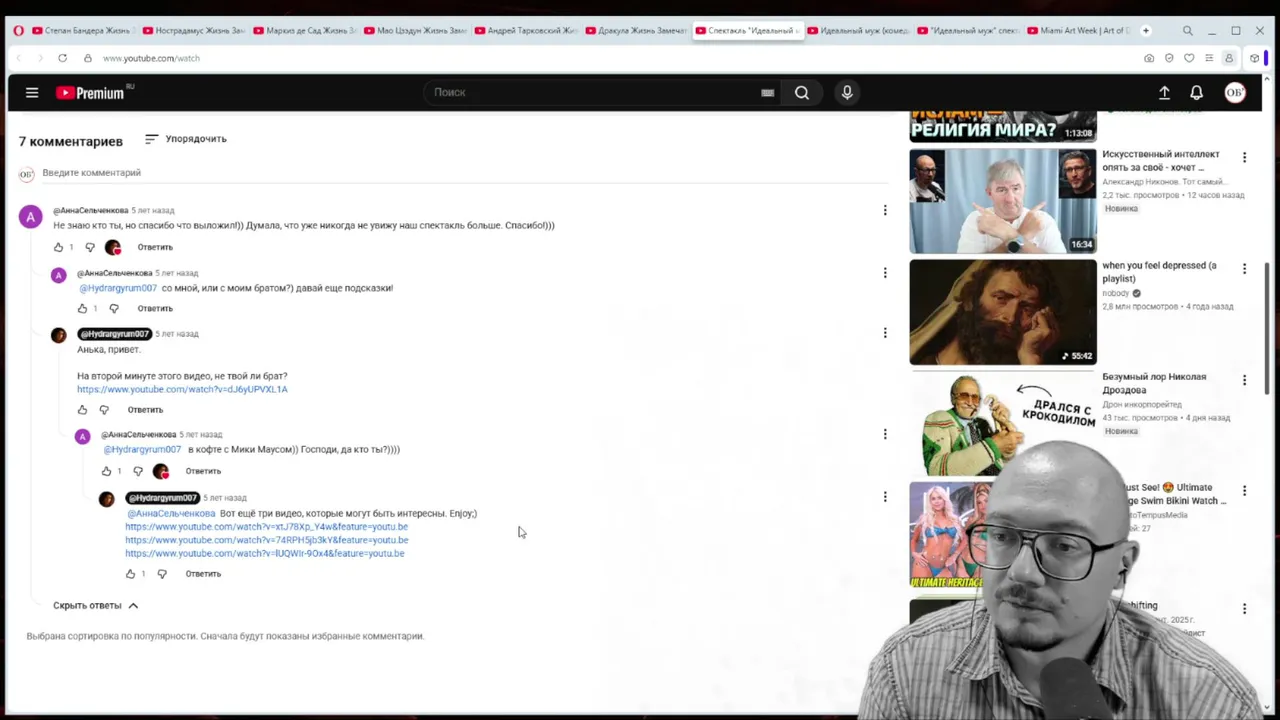
Task: Open the notifications bell
Action: (1196, 93)
